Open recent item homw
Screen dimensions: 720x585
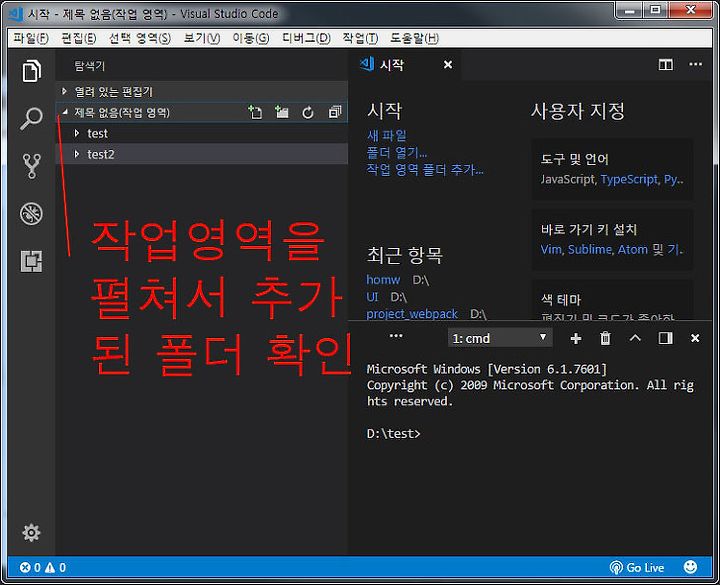pos(383,280)
